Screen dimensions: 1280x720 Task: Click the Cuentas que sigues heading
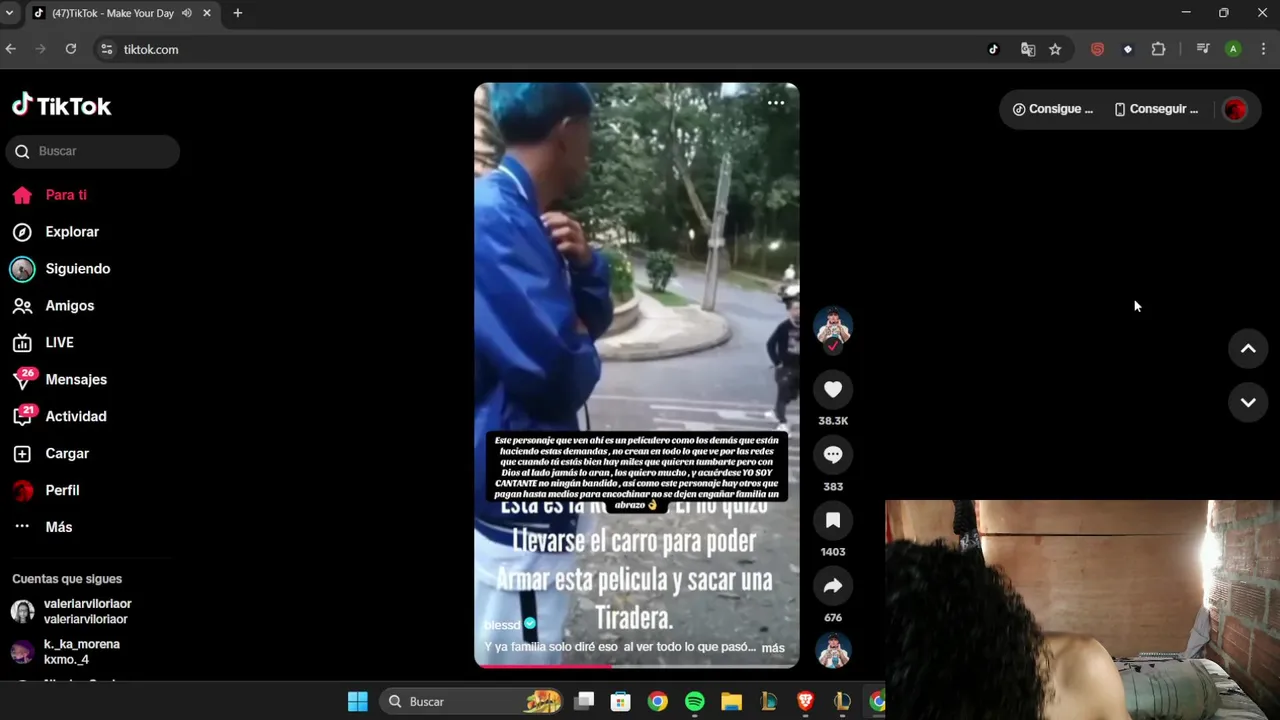coord(67,579)
